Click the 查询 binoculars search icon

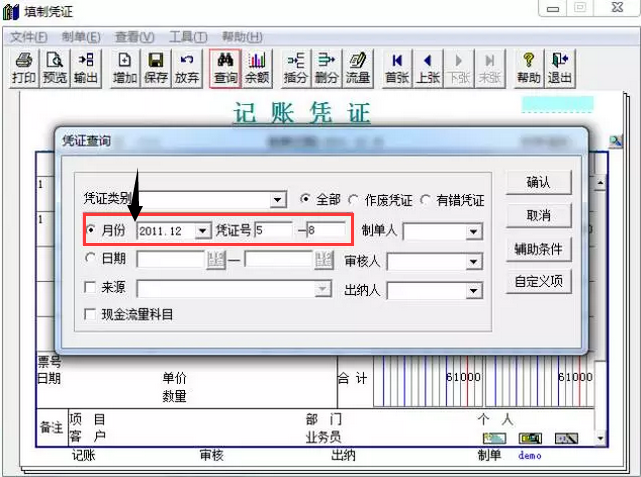(x=225, y=68)
